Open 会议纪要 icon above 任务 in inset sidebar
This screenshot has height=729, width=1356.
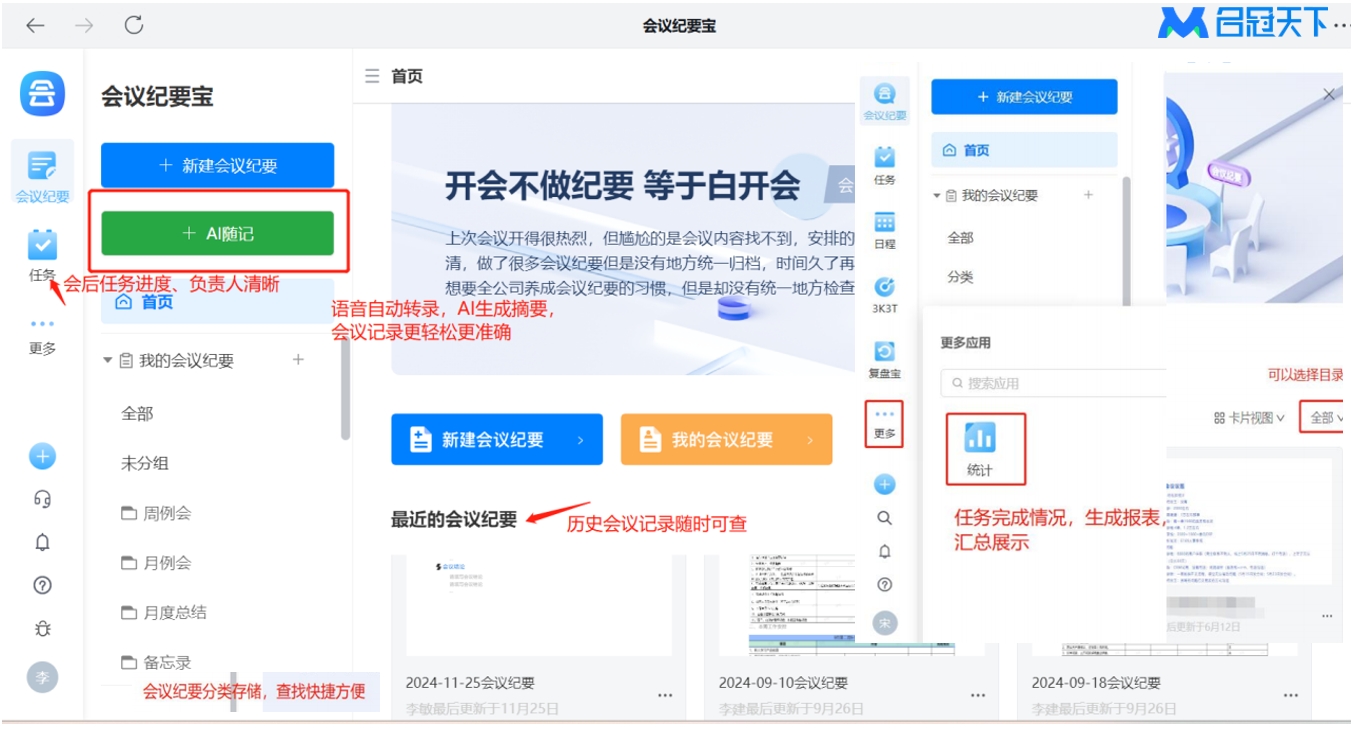[884, 100]
